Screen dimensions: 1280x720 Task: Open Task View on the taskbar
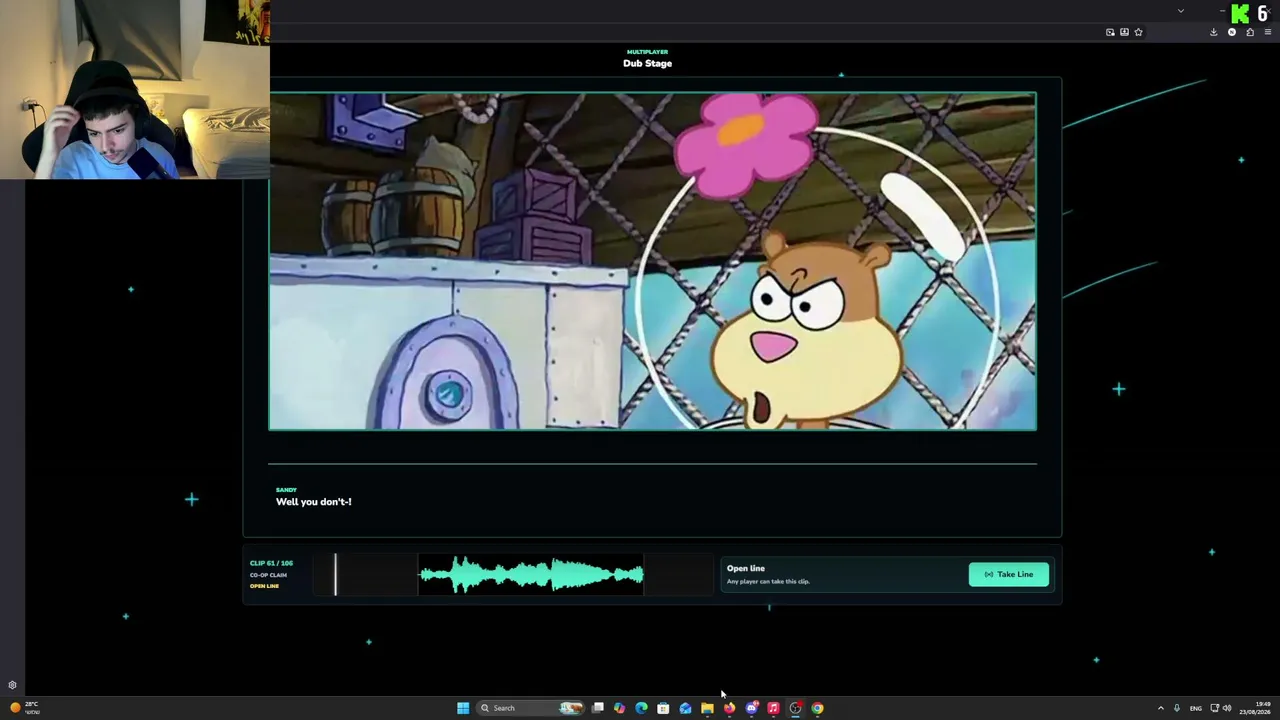pos(598,708)
